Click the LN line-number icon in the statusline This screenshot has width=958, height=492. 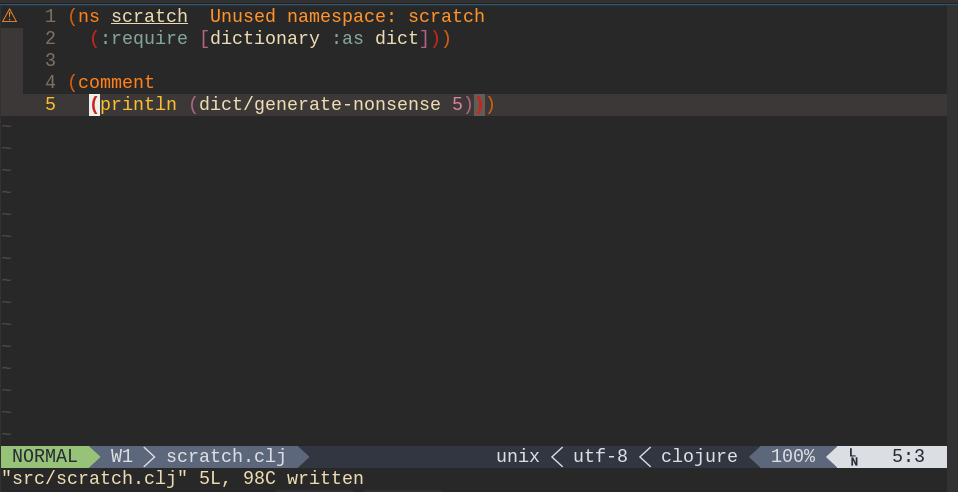click(853, 457)
